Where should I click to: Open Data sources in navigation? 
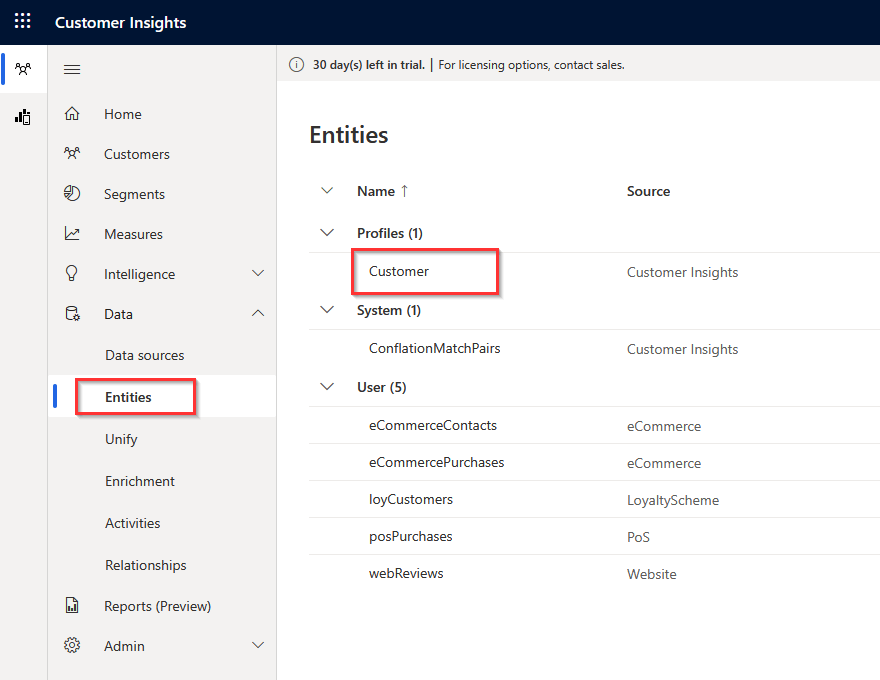pos(144,355)
